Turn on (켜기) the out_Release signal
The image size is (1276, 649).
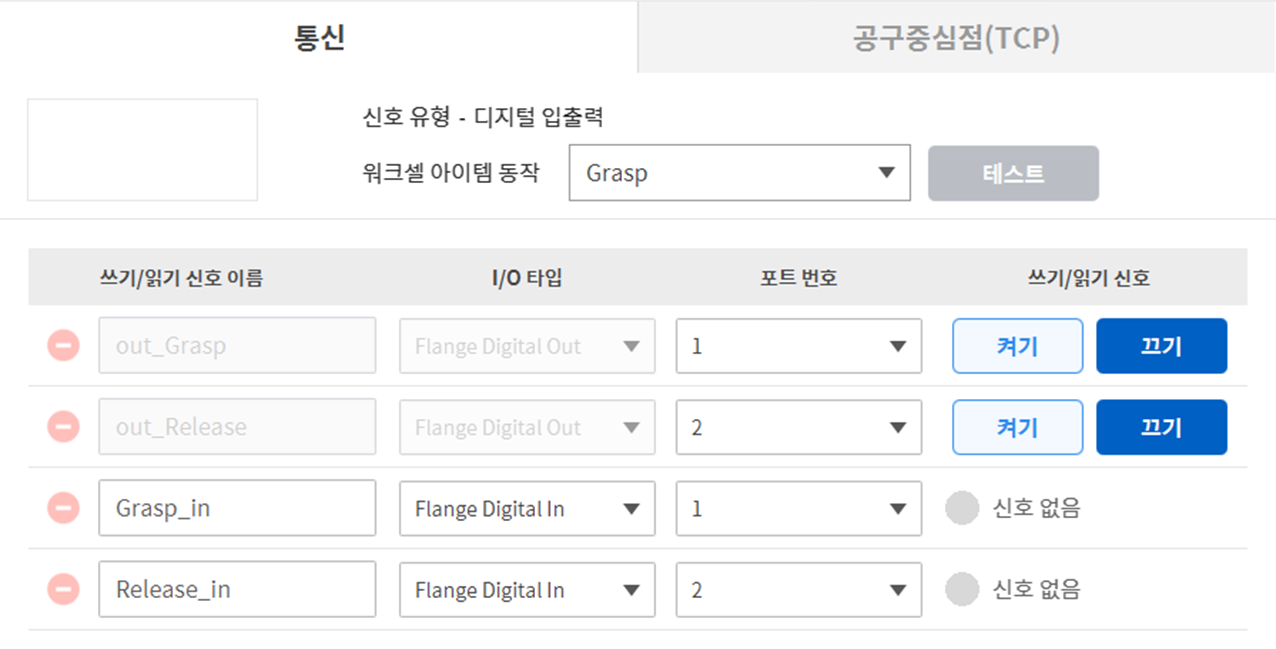click(x=1017, y=427)
